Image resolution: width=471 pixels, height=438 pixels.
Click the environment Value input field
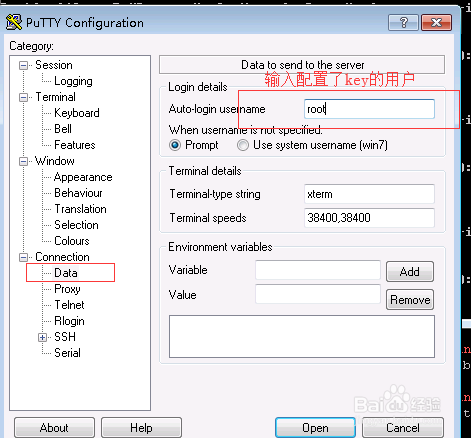(x=318, y=294)
